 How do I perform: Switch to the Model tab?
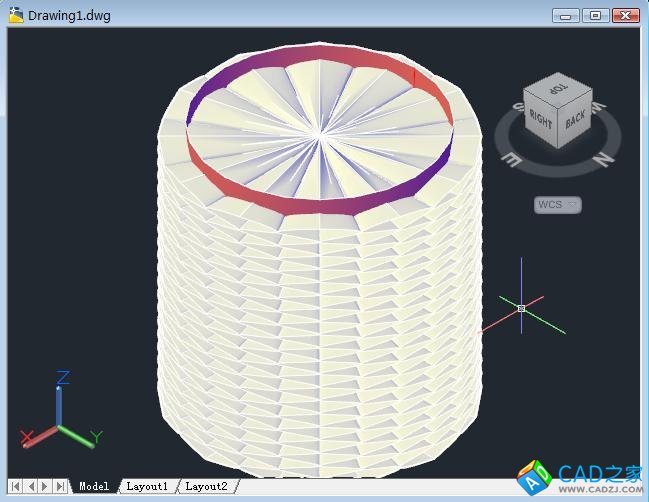(94, 486)
